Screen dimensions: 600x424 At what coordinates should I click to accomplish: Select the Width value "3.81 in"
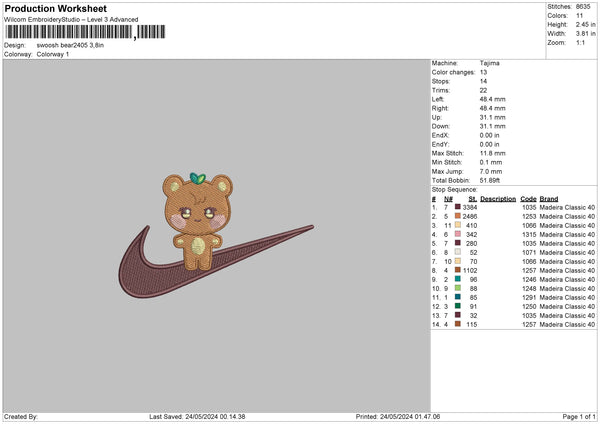click(x=585, y=34)
